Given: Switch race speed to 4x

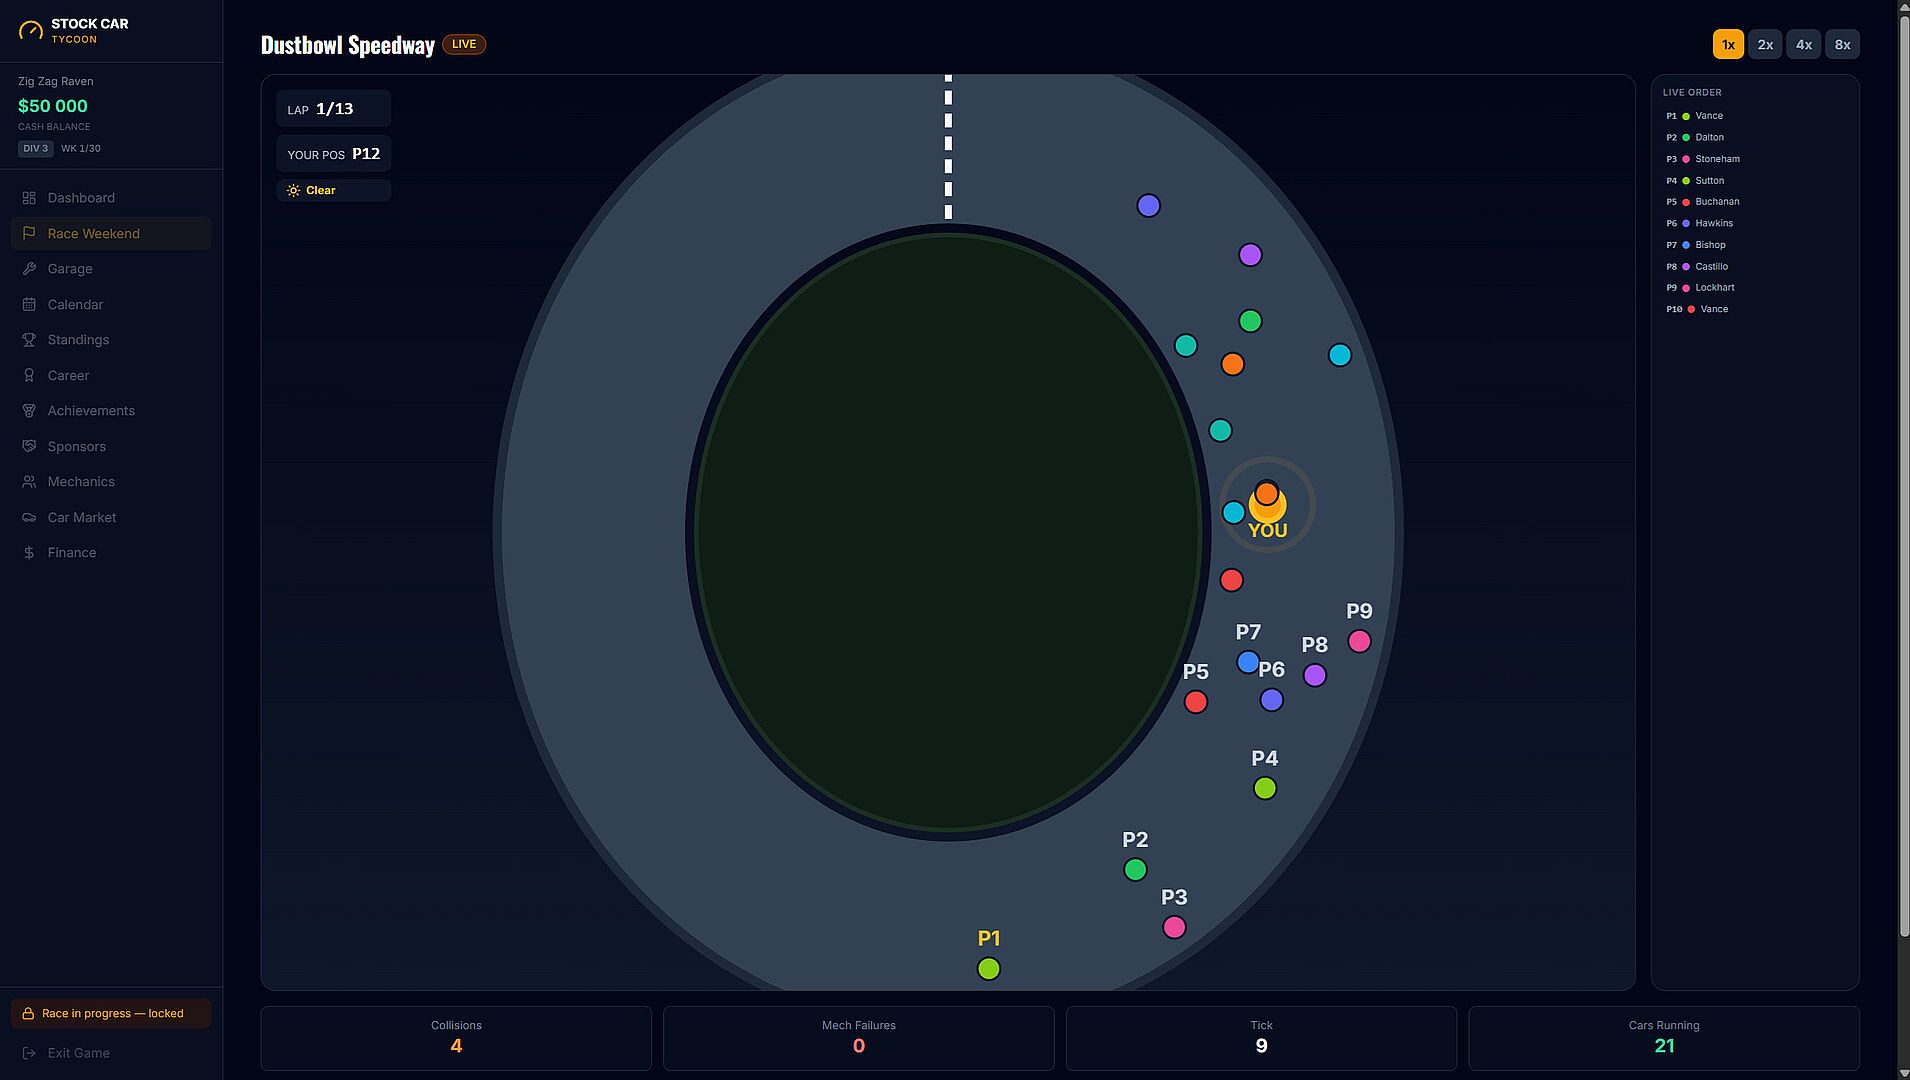Looking at the screenshot, I should coord(1804,45).
